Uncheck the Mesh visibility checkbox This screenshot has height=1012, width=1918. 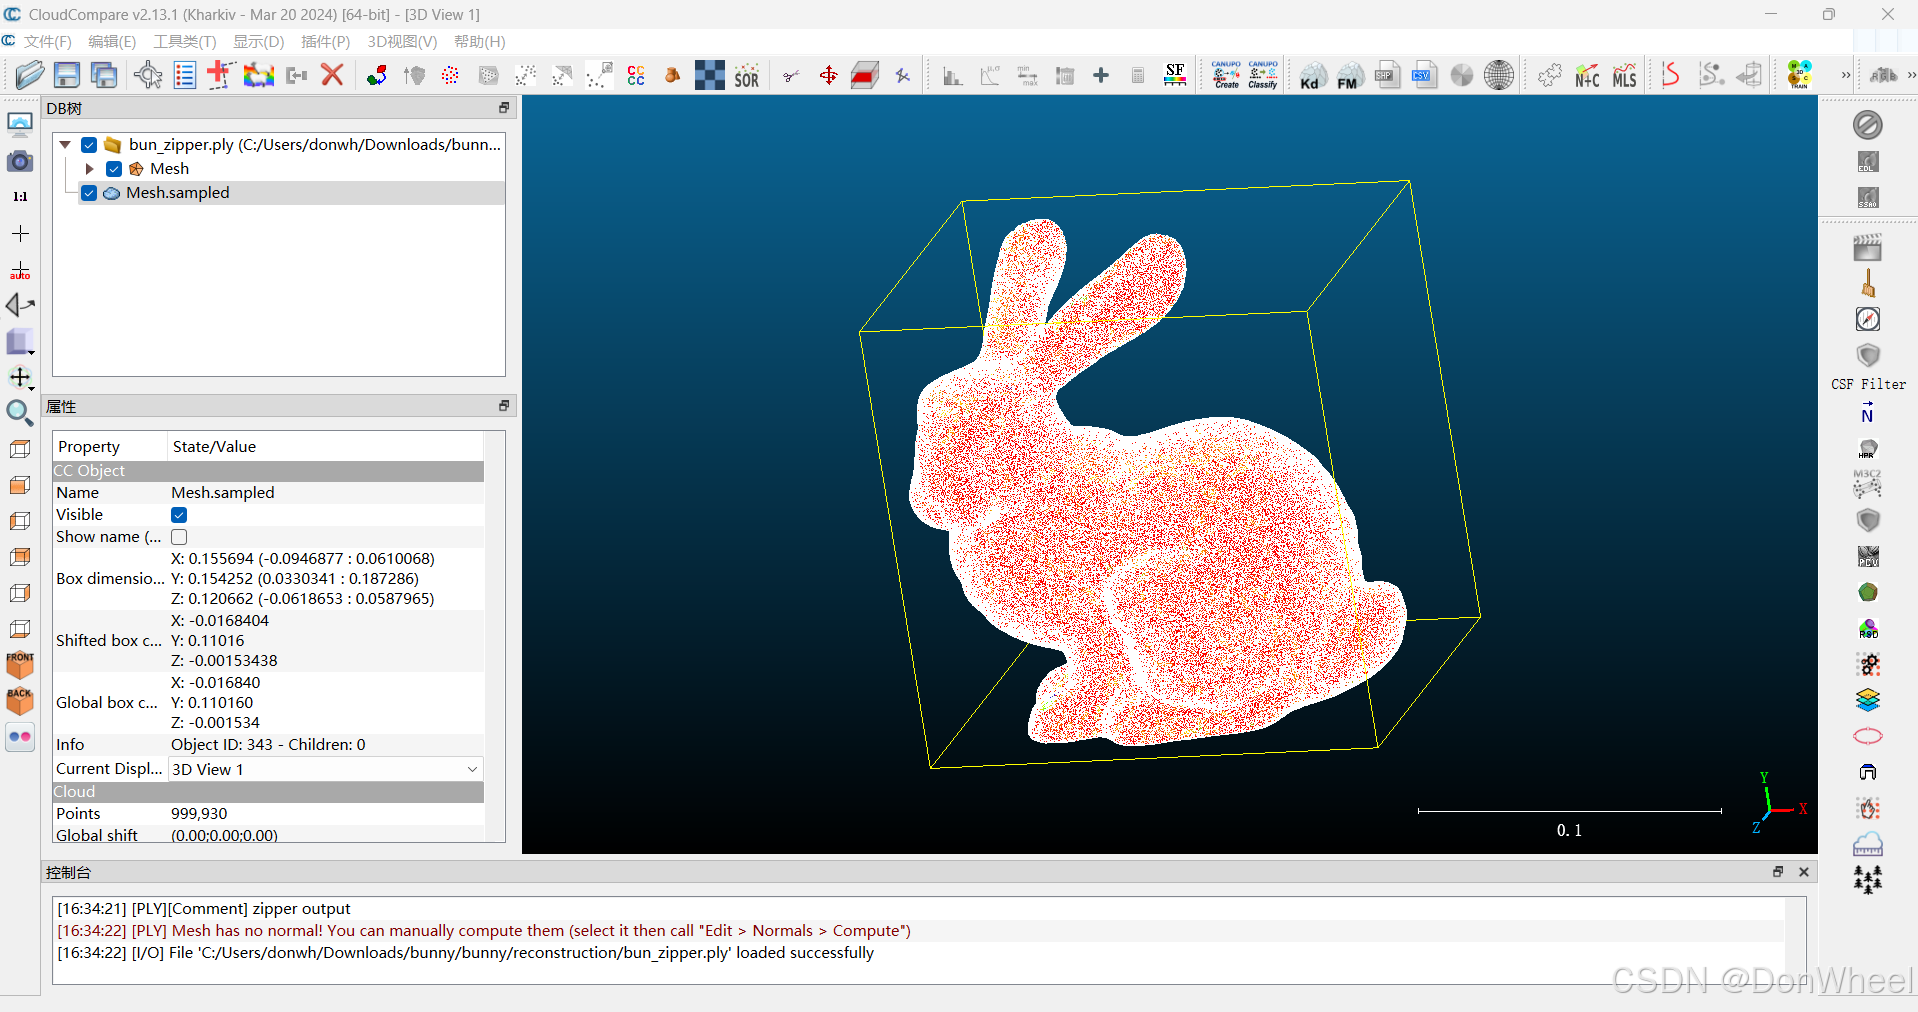click(114, 169)
